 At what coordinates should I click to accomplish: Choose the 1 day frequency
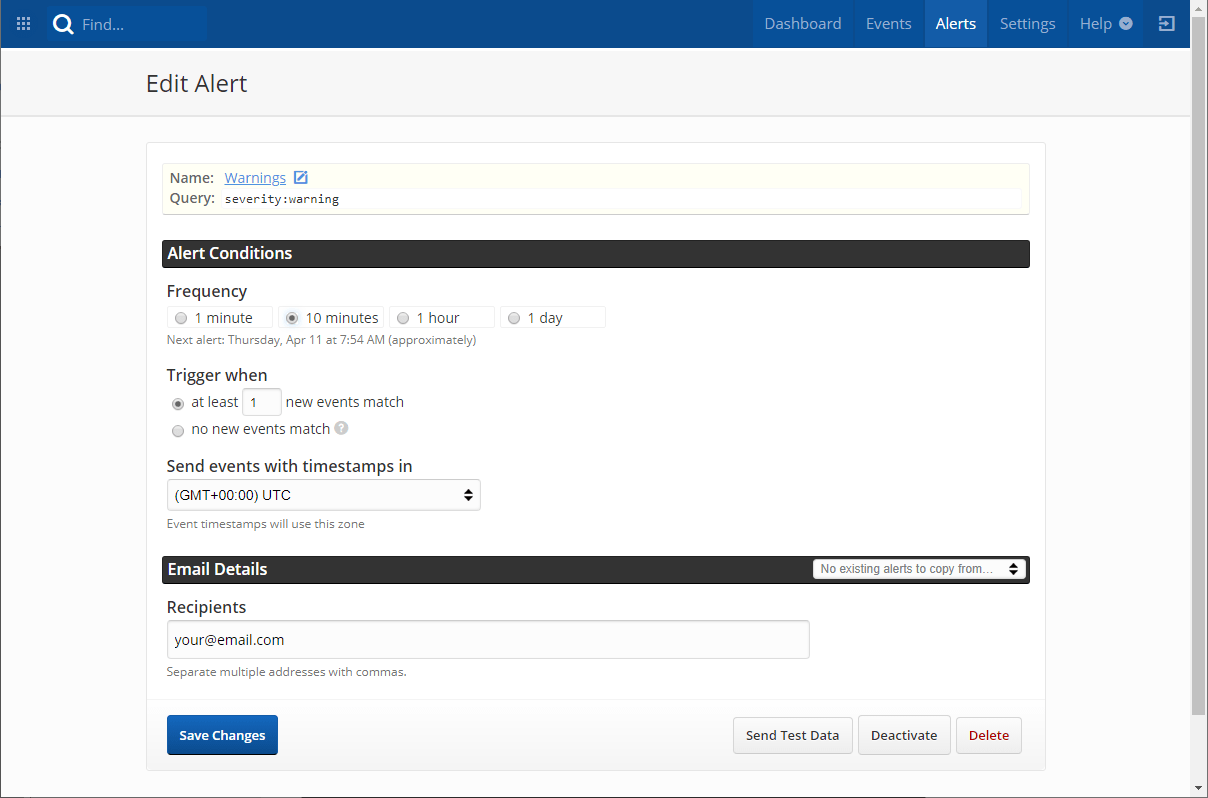(514, 318)
